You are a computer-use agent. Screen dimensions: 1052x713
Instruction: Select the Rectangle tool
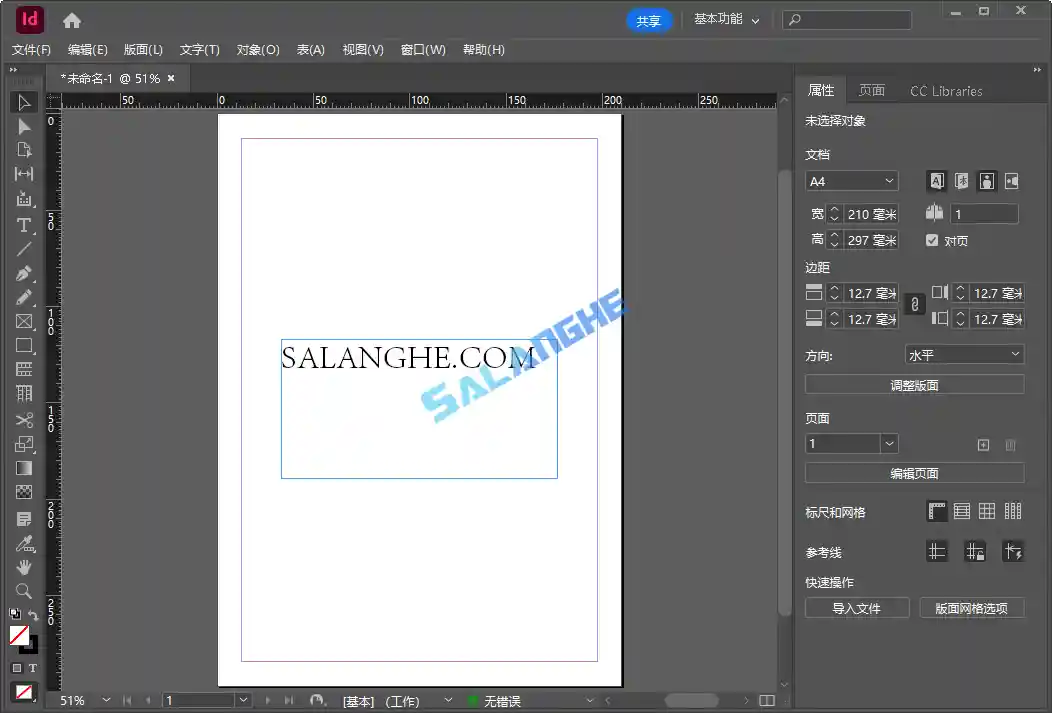click(x=24, y=345)
